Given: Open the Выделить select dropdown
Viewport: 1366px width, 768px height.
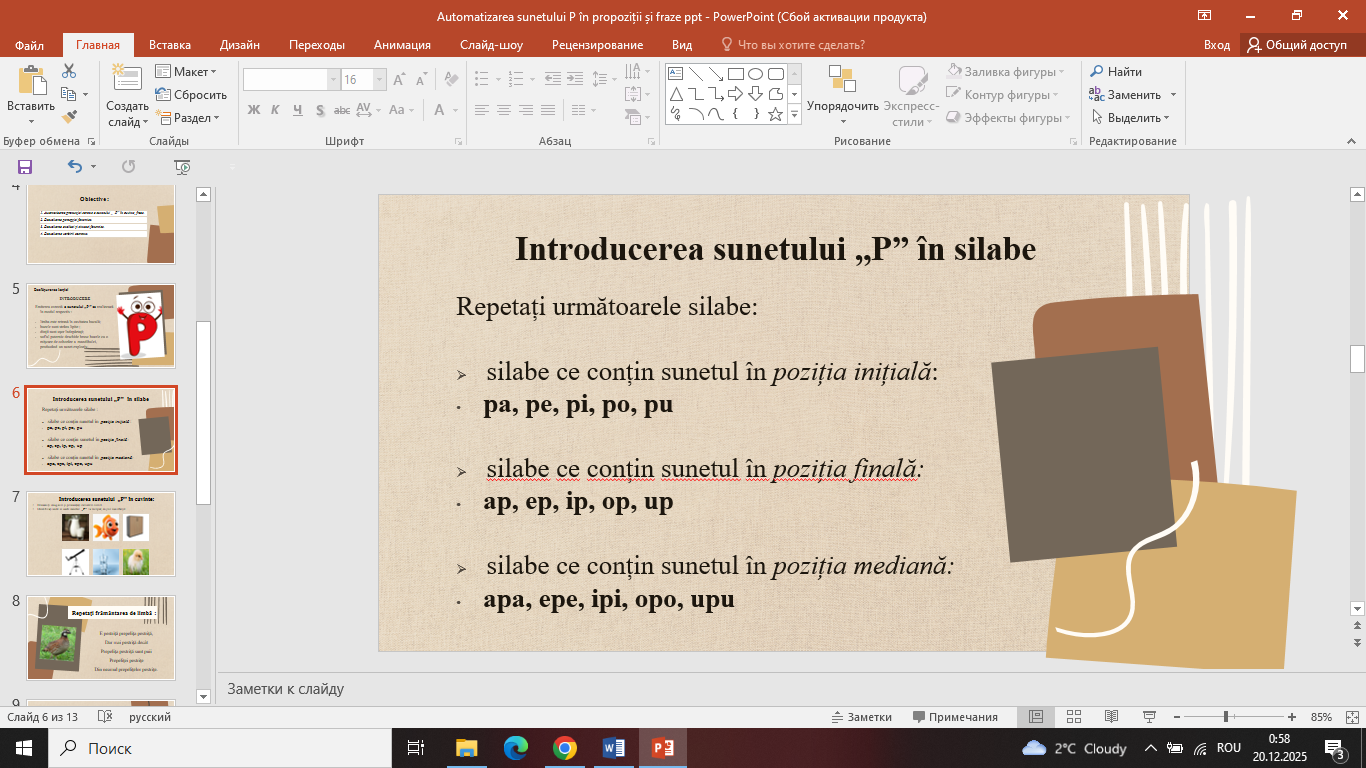Looking at the screenshot, I should coord(1131,118).
